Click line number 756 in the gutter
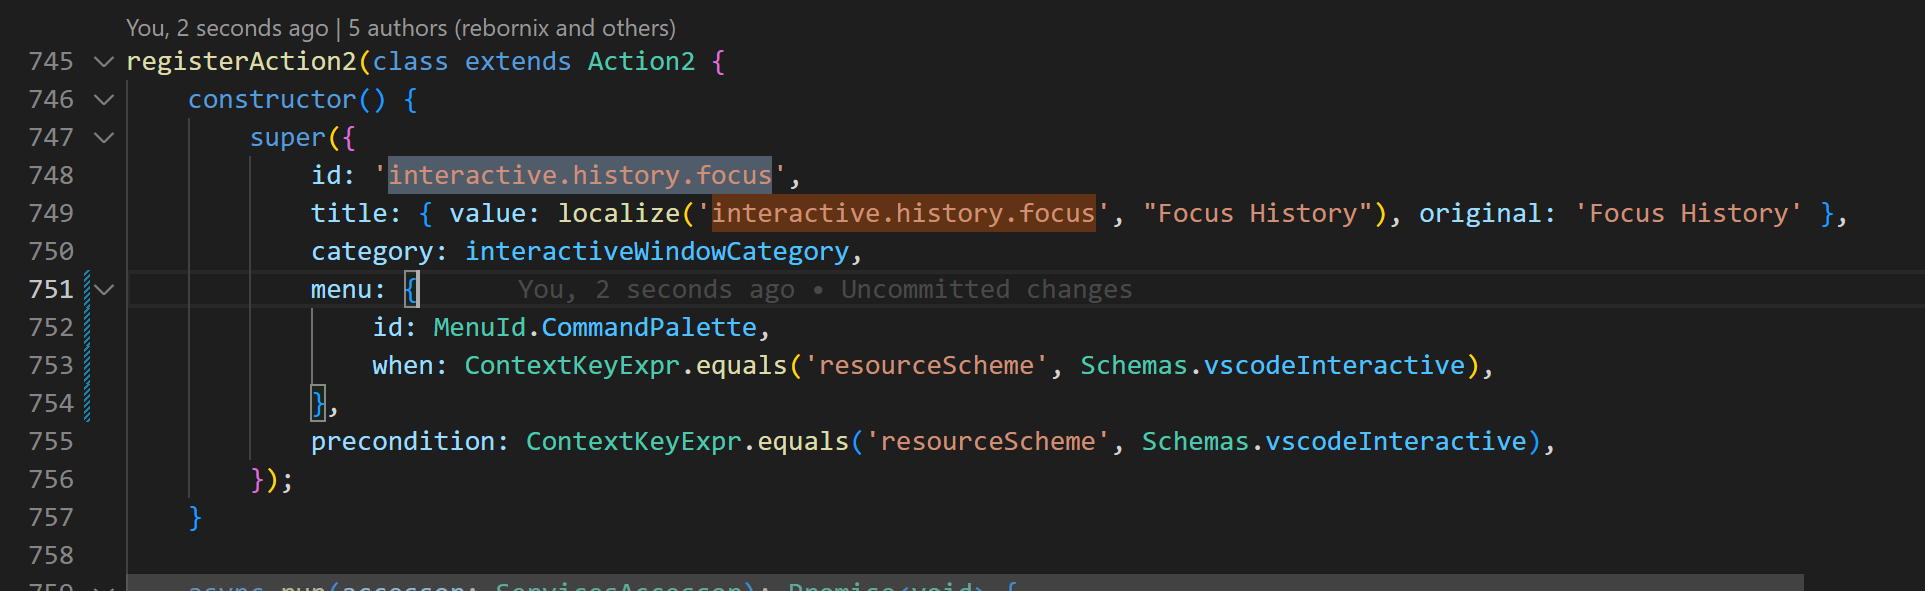 [51, 480]
